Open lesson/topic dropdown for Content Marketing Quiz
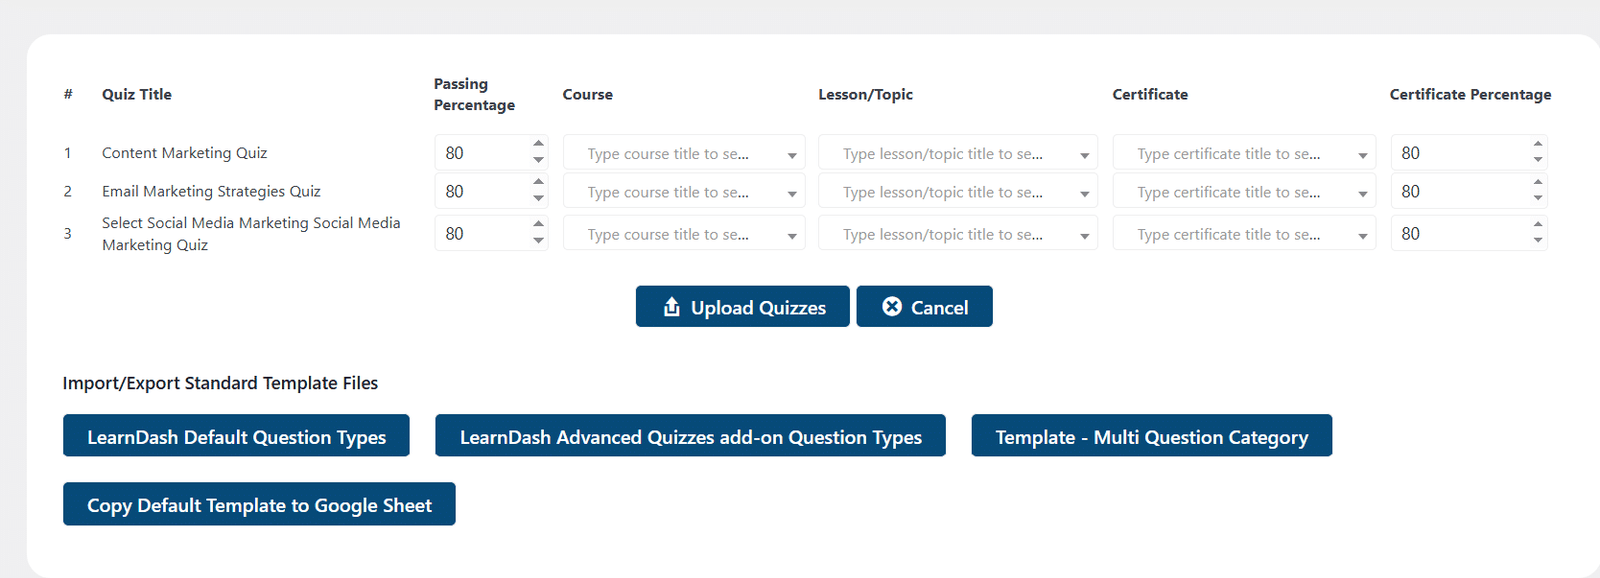The image size is (1600, 578). point(958,153)
